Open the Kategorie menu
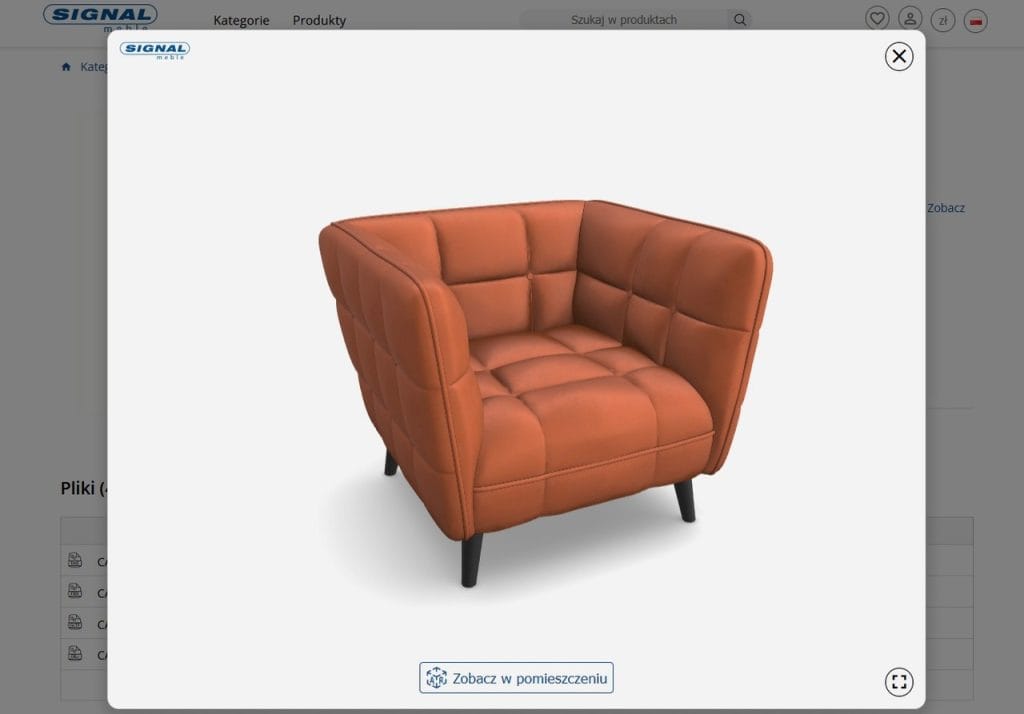 click(241, 20)
